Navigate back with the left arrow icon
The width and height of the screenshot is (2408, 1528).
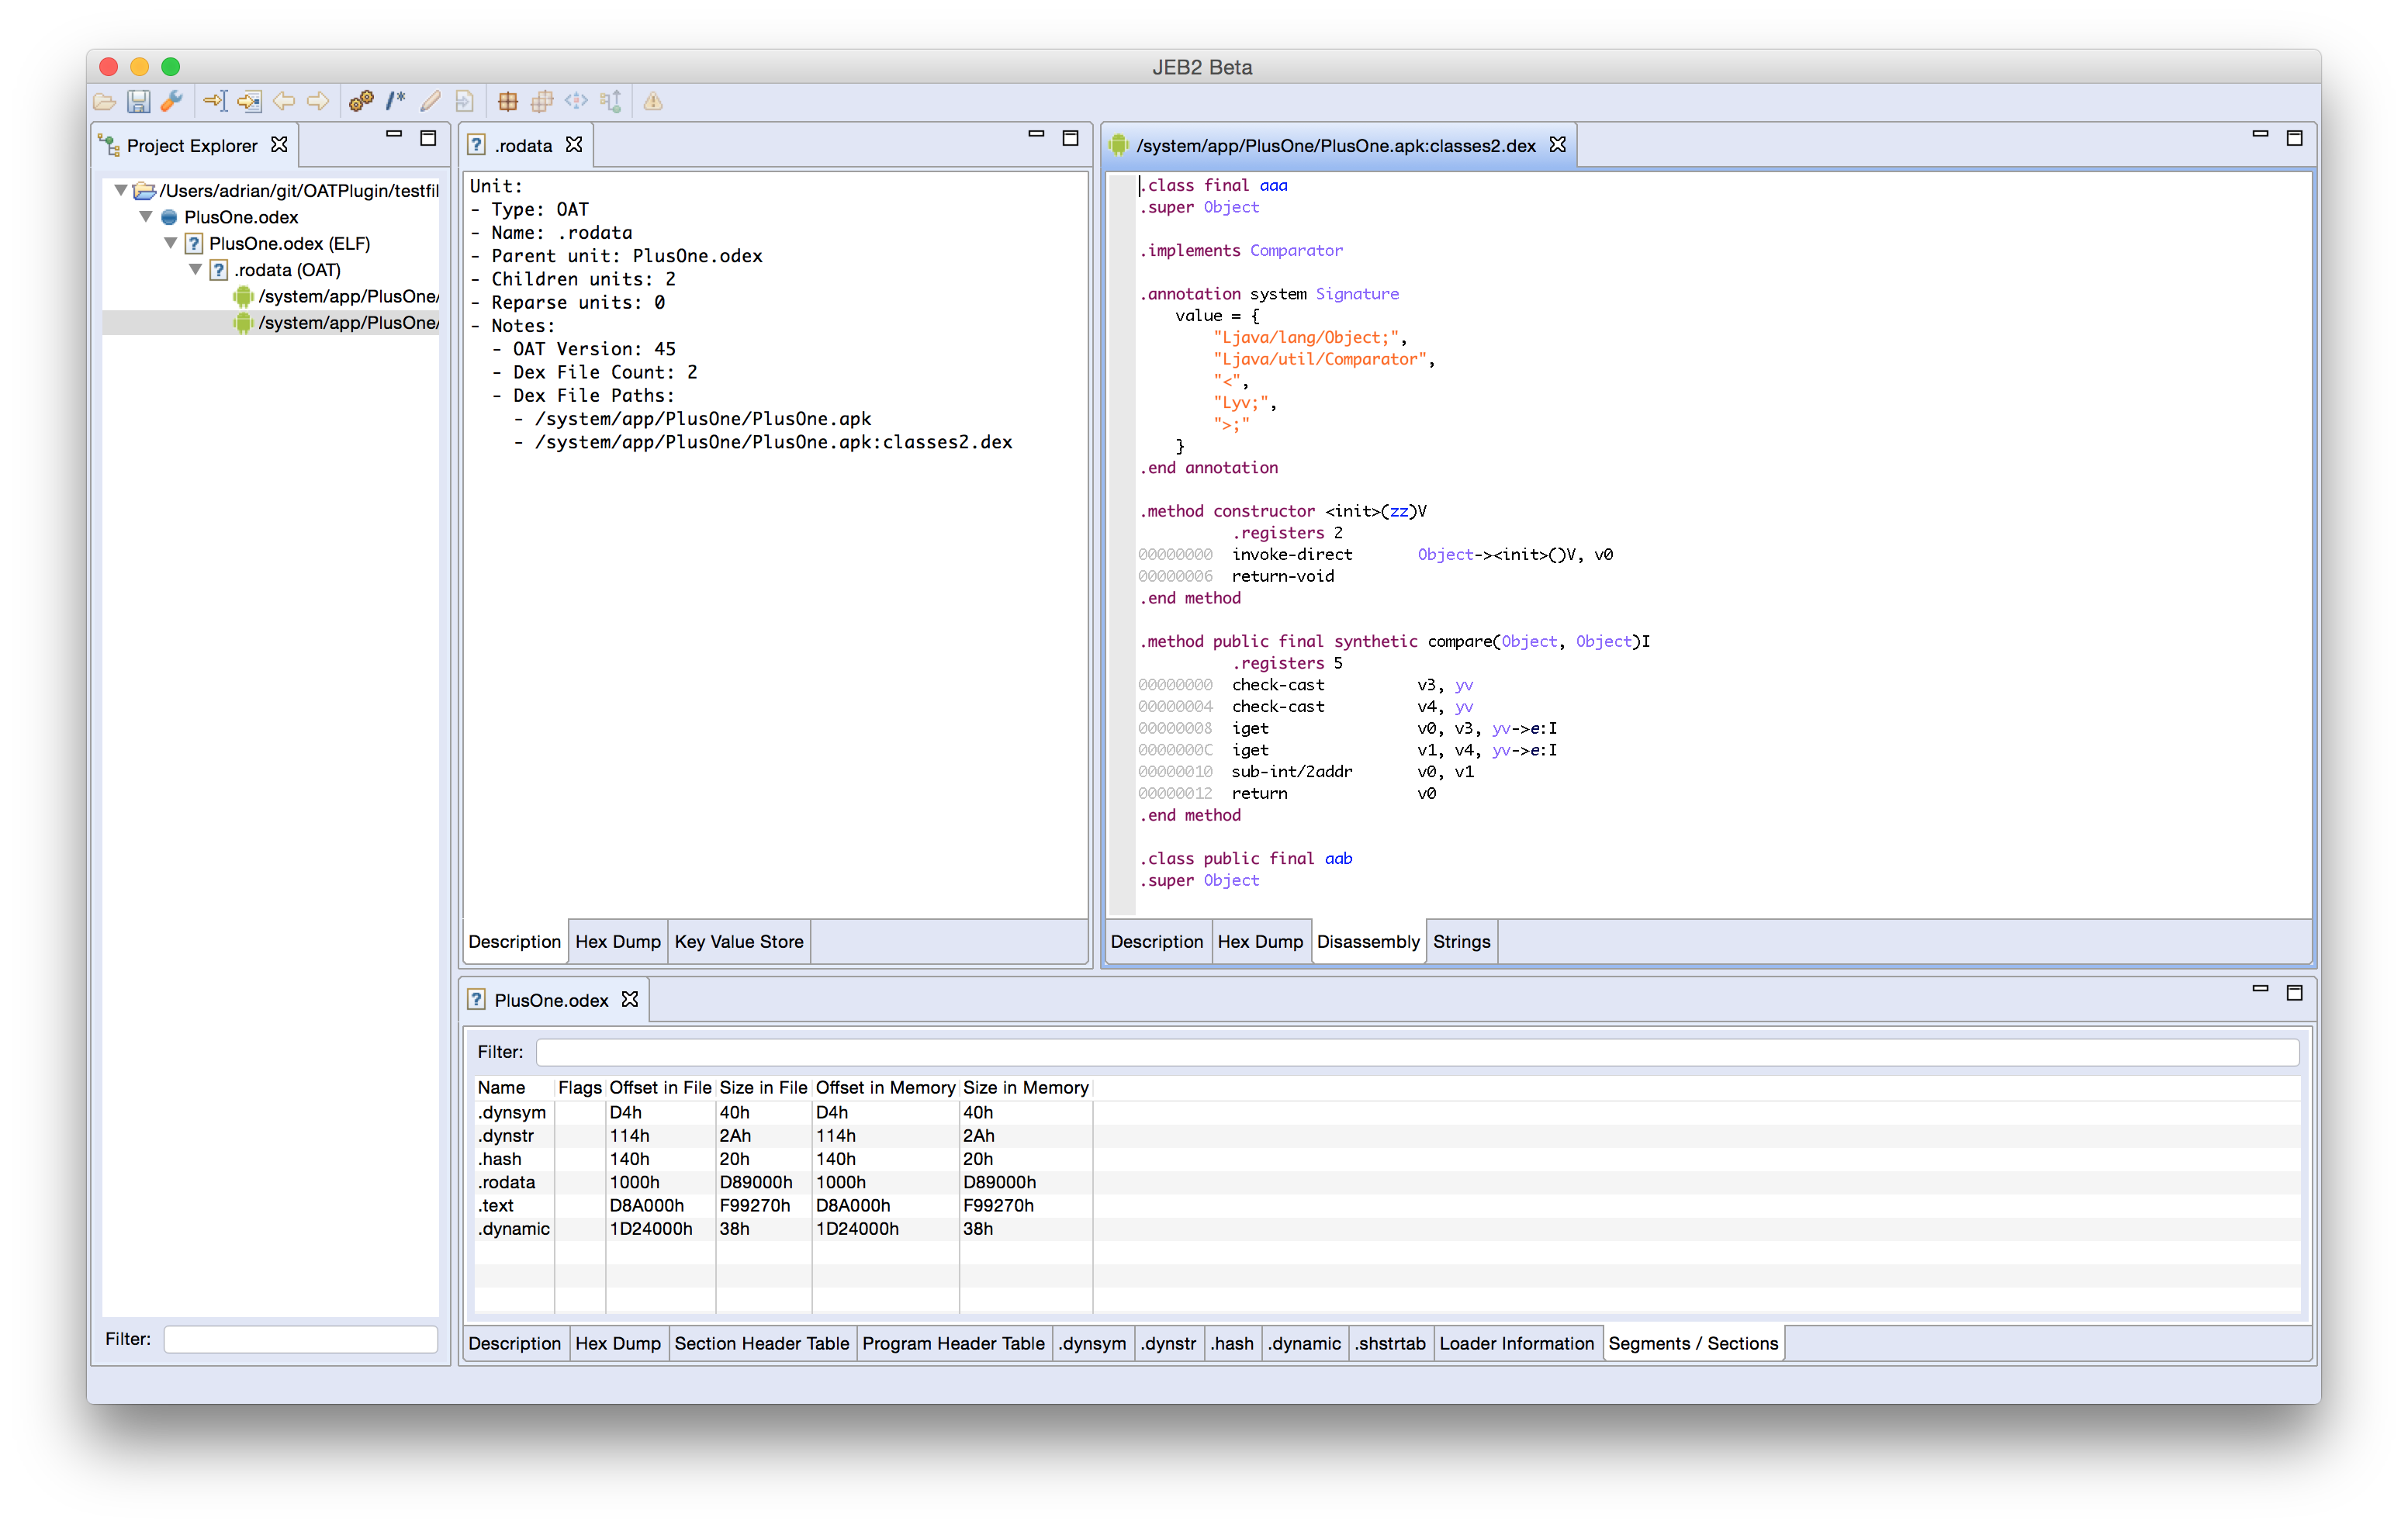click(x=284, y=101)
